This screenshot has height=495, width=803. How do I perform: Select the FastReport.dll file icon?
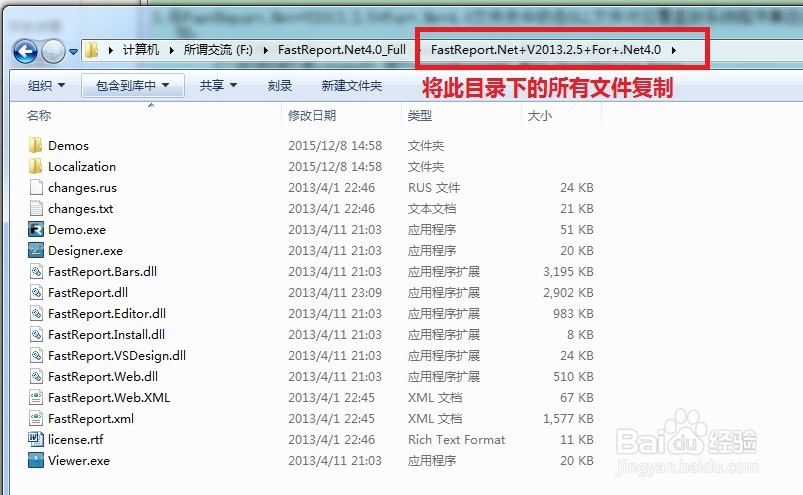coord(36,292)
